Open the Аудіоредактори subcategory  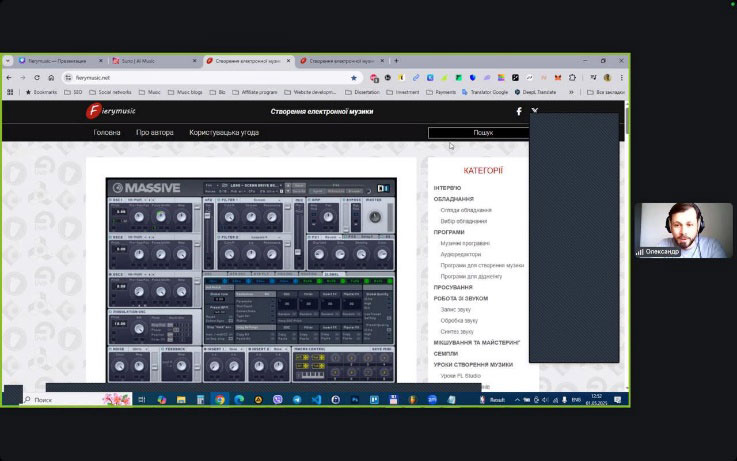[461, 254]
